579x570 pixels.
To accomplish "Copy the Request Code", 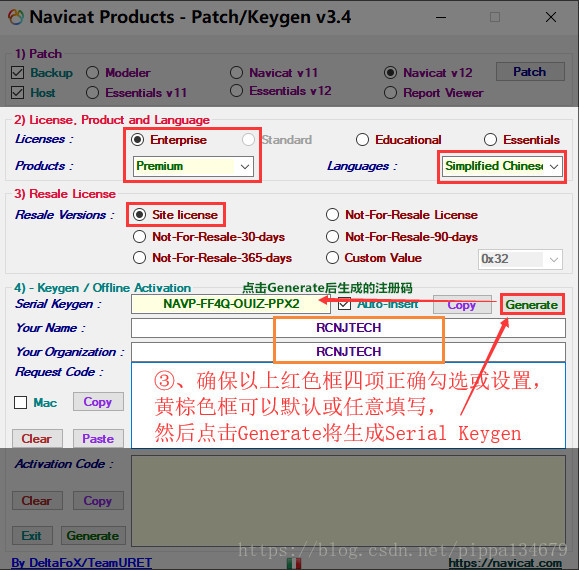I will [98, 401].
